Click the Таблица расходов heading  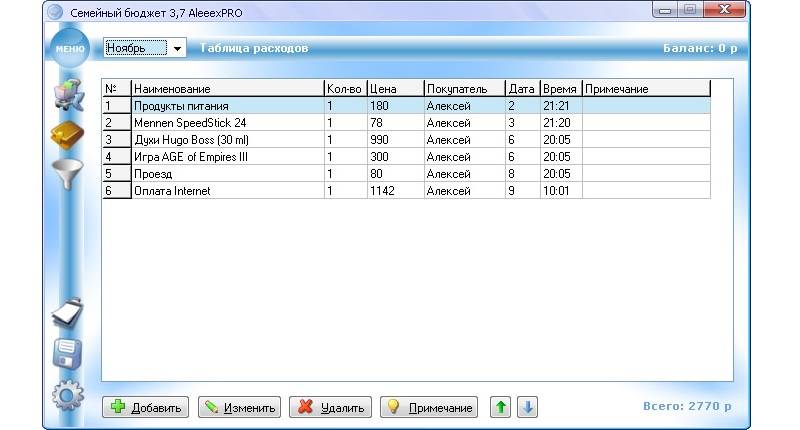click(254, 48)
